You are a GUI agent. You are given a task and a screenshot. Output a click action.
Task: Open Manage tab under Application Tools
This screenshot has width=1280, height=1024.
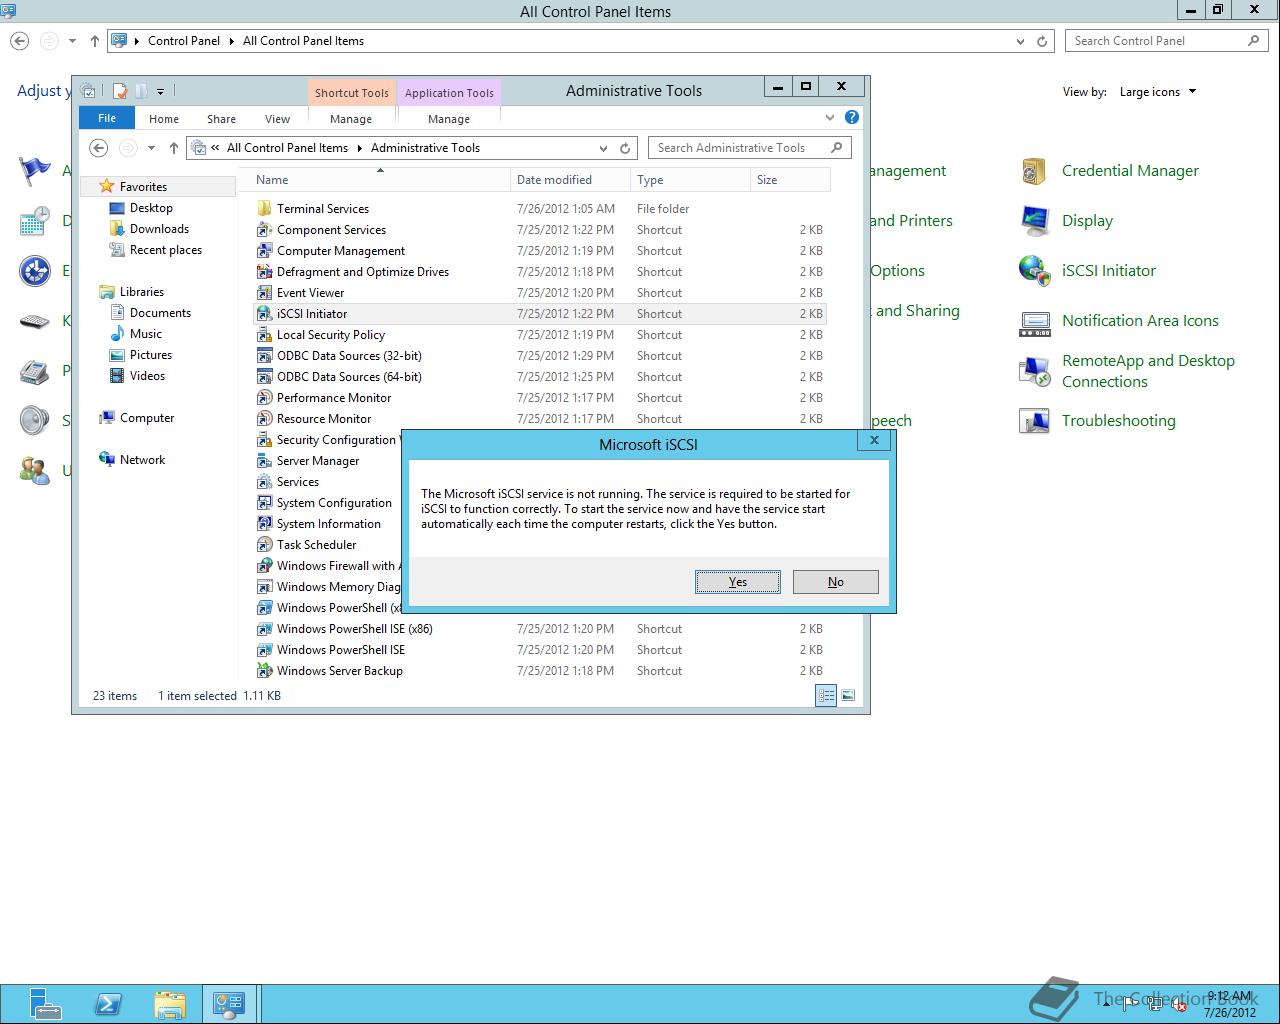point(449,119)
